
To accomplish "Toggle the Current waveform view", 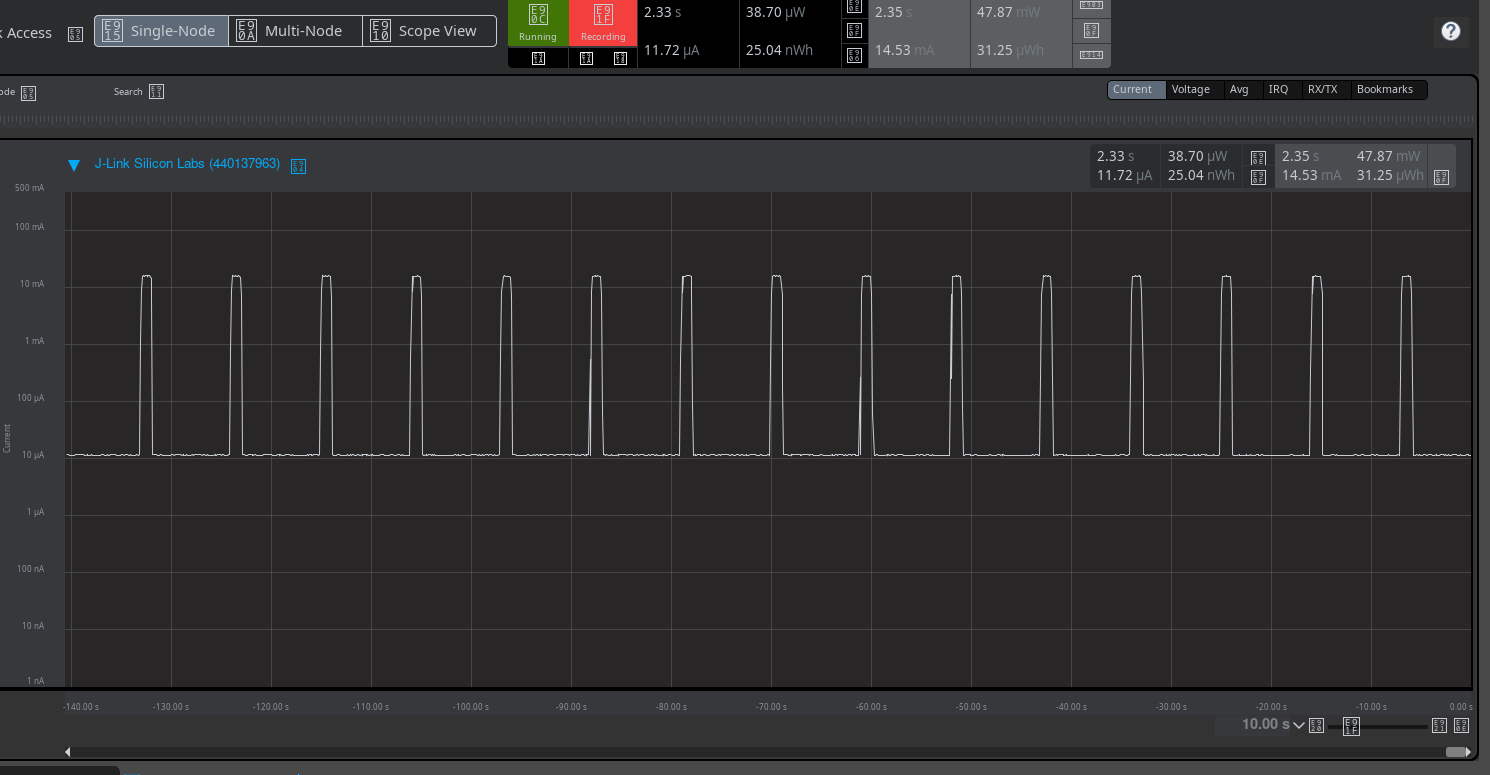I will (1137, 90).
